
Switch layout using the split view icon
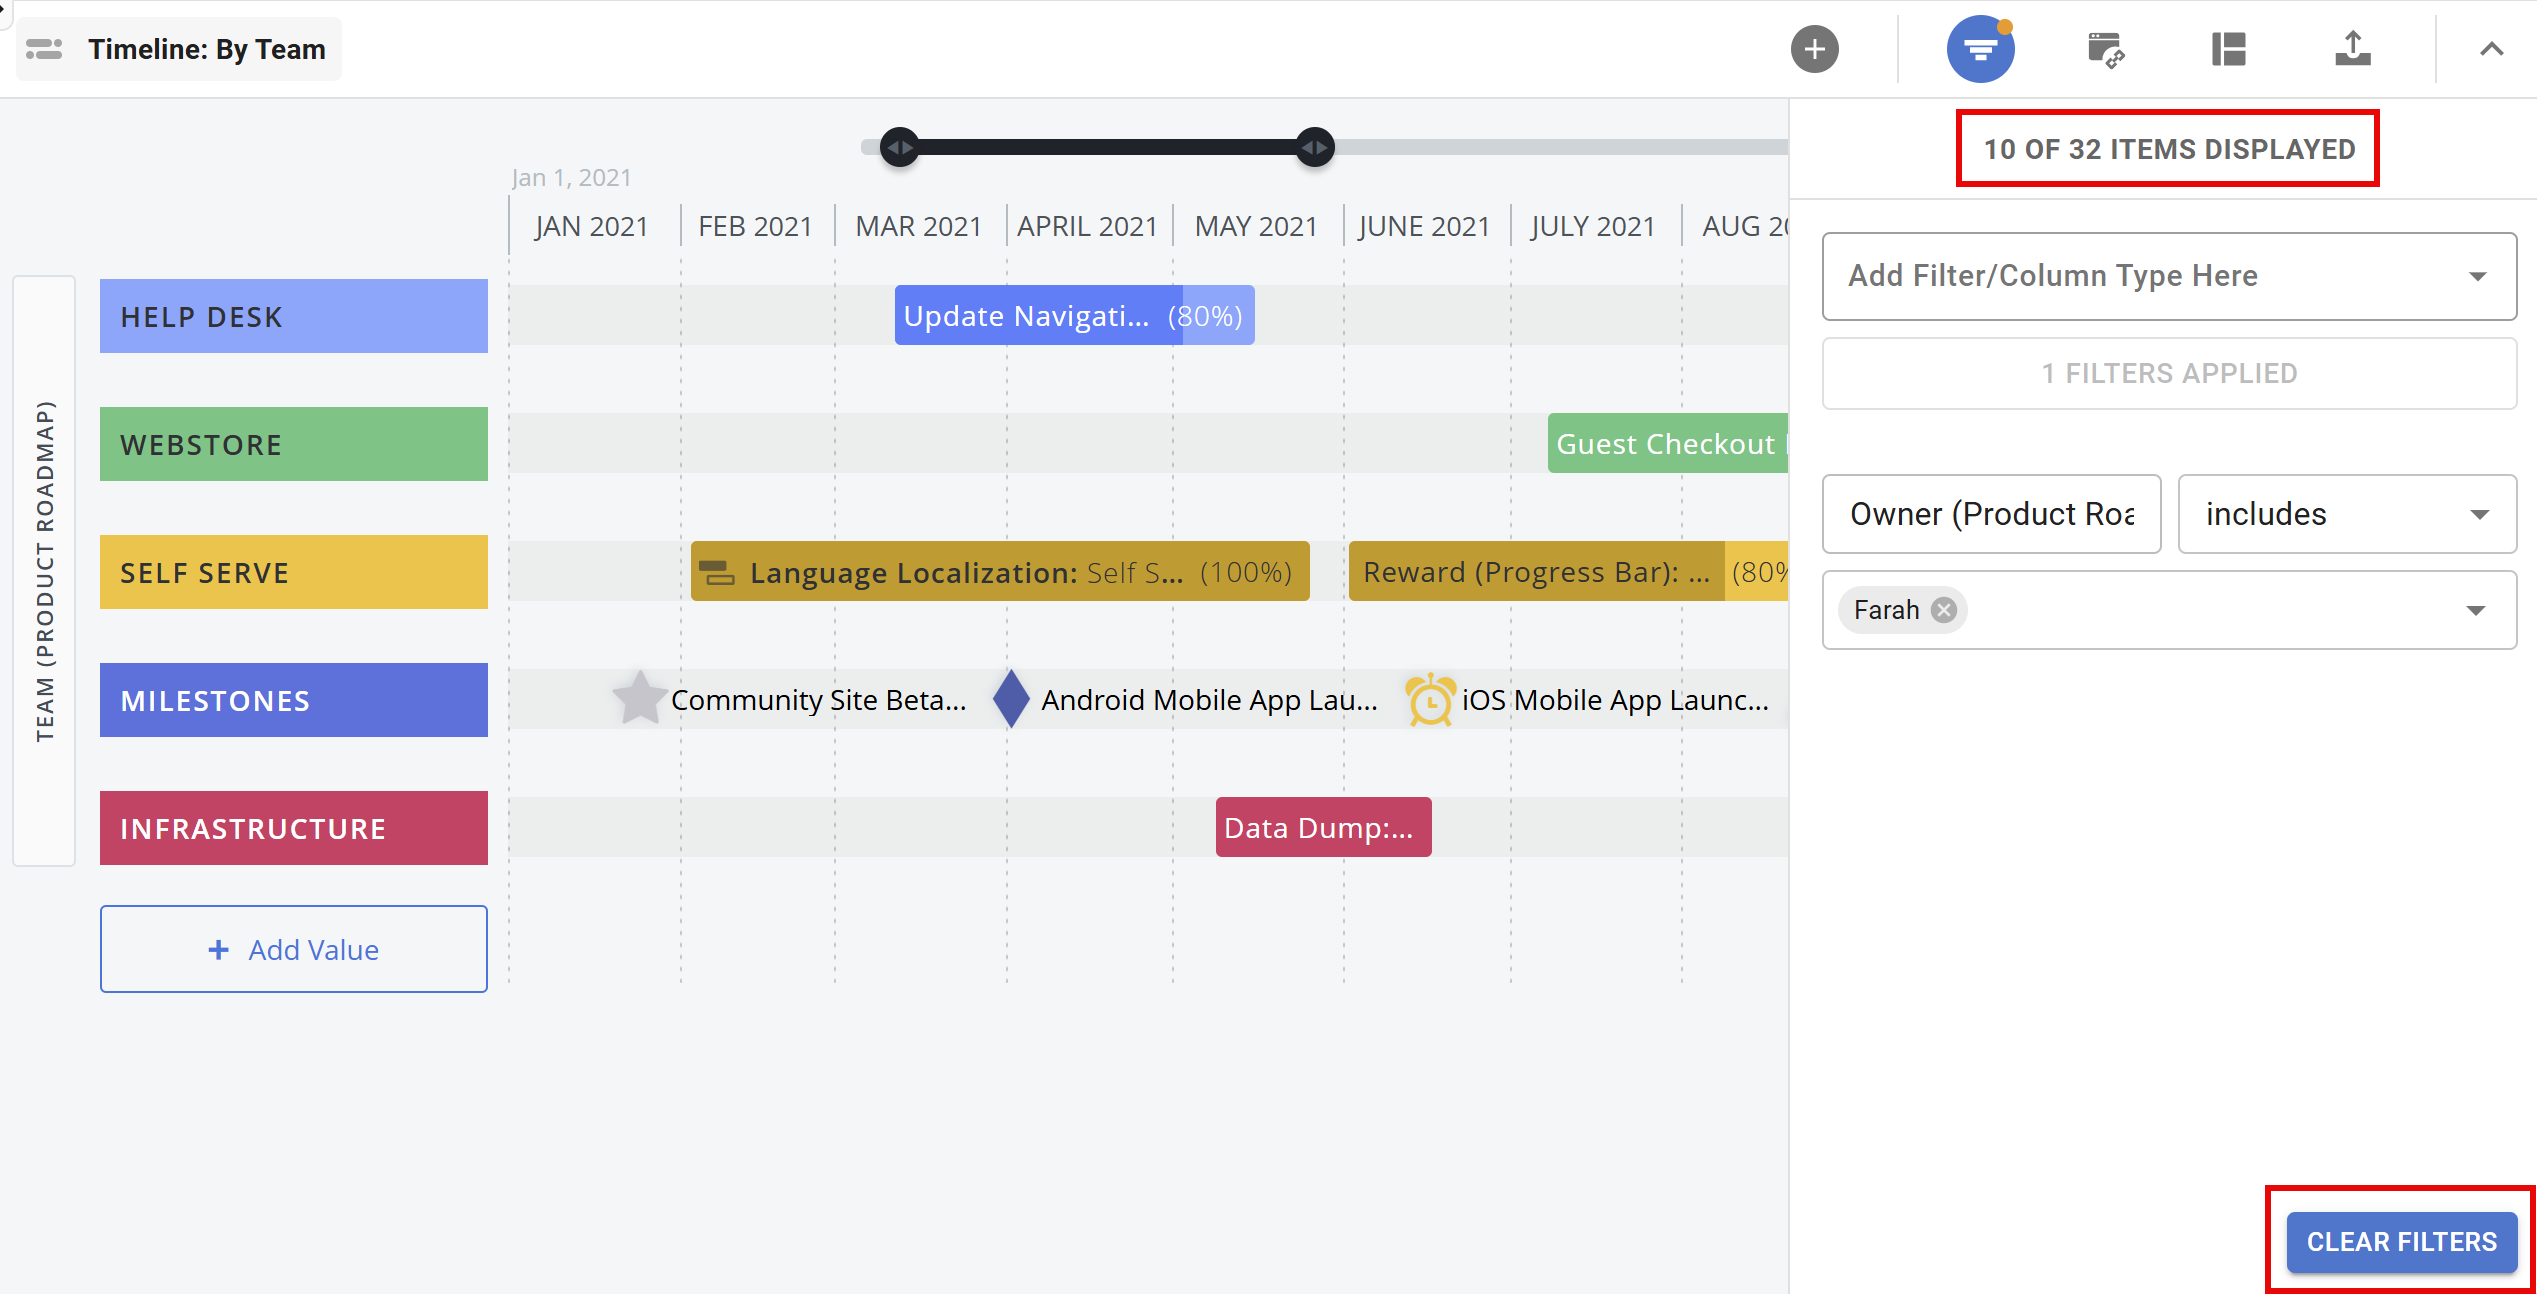(2228, 48)
